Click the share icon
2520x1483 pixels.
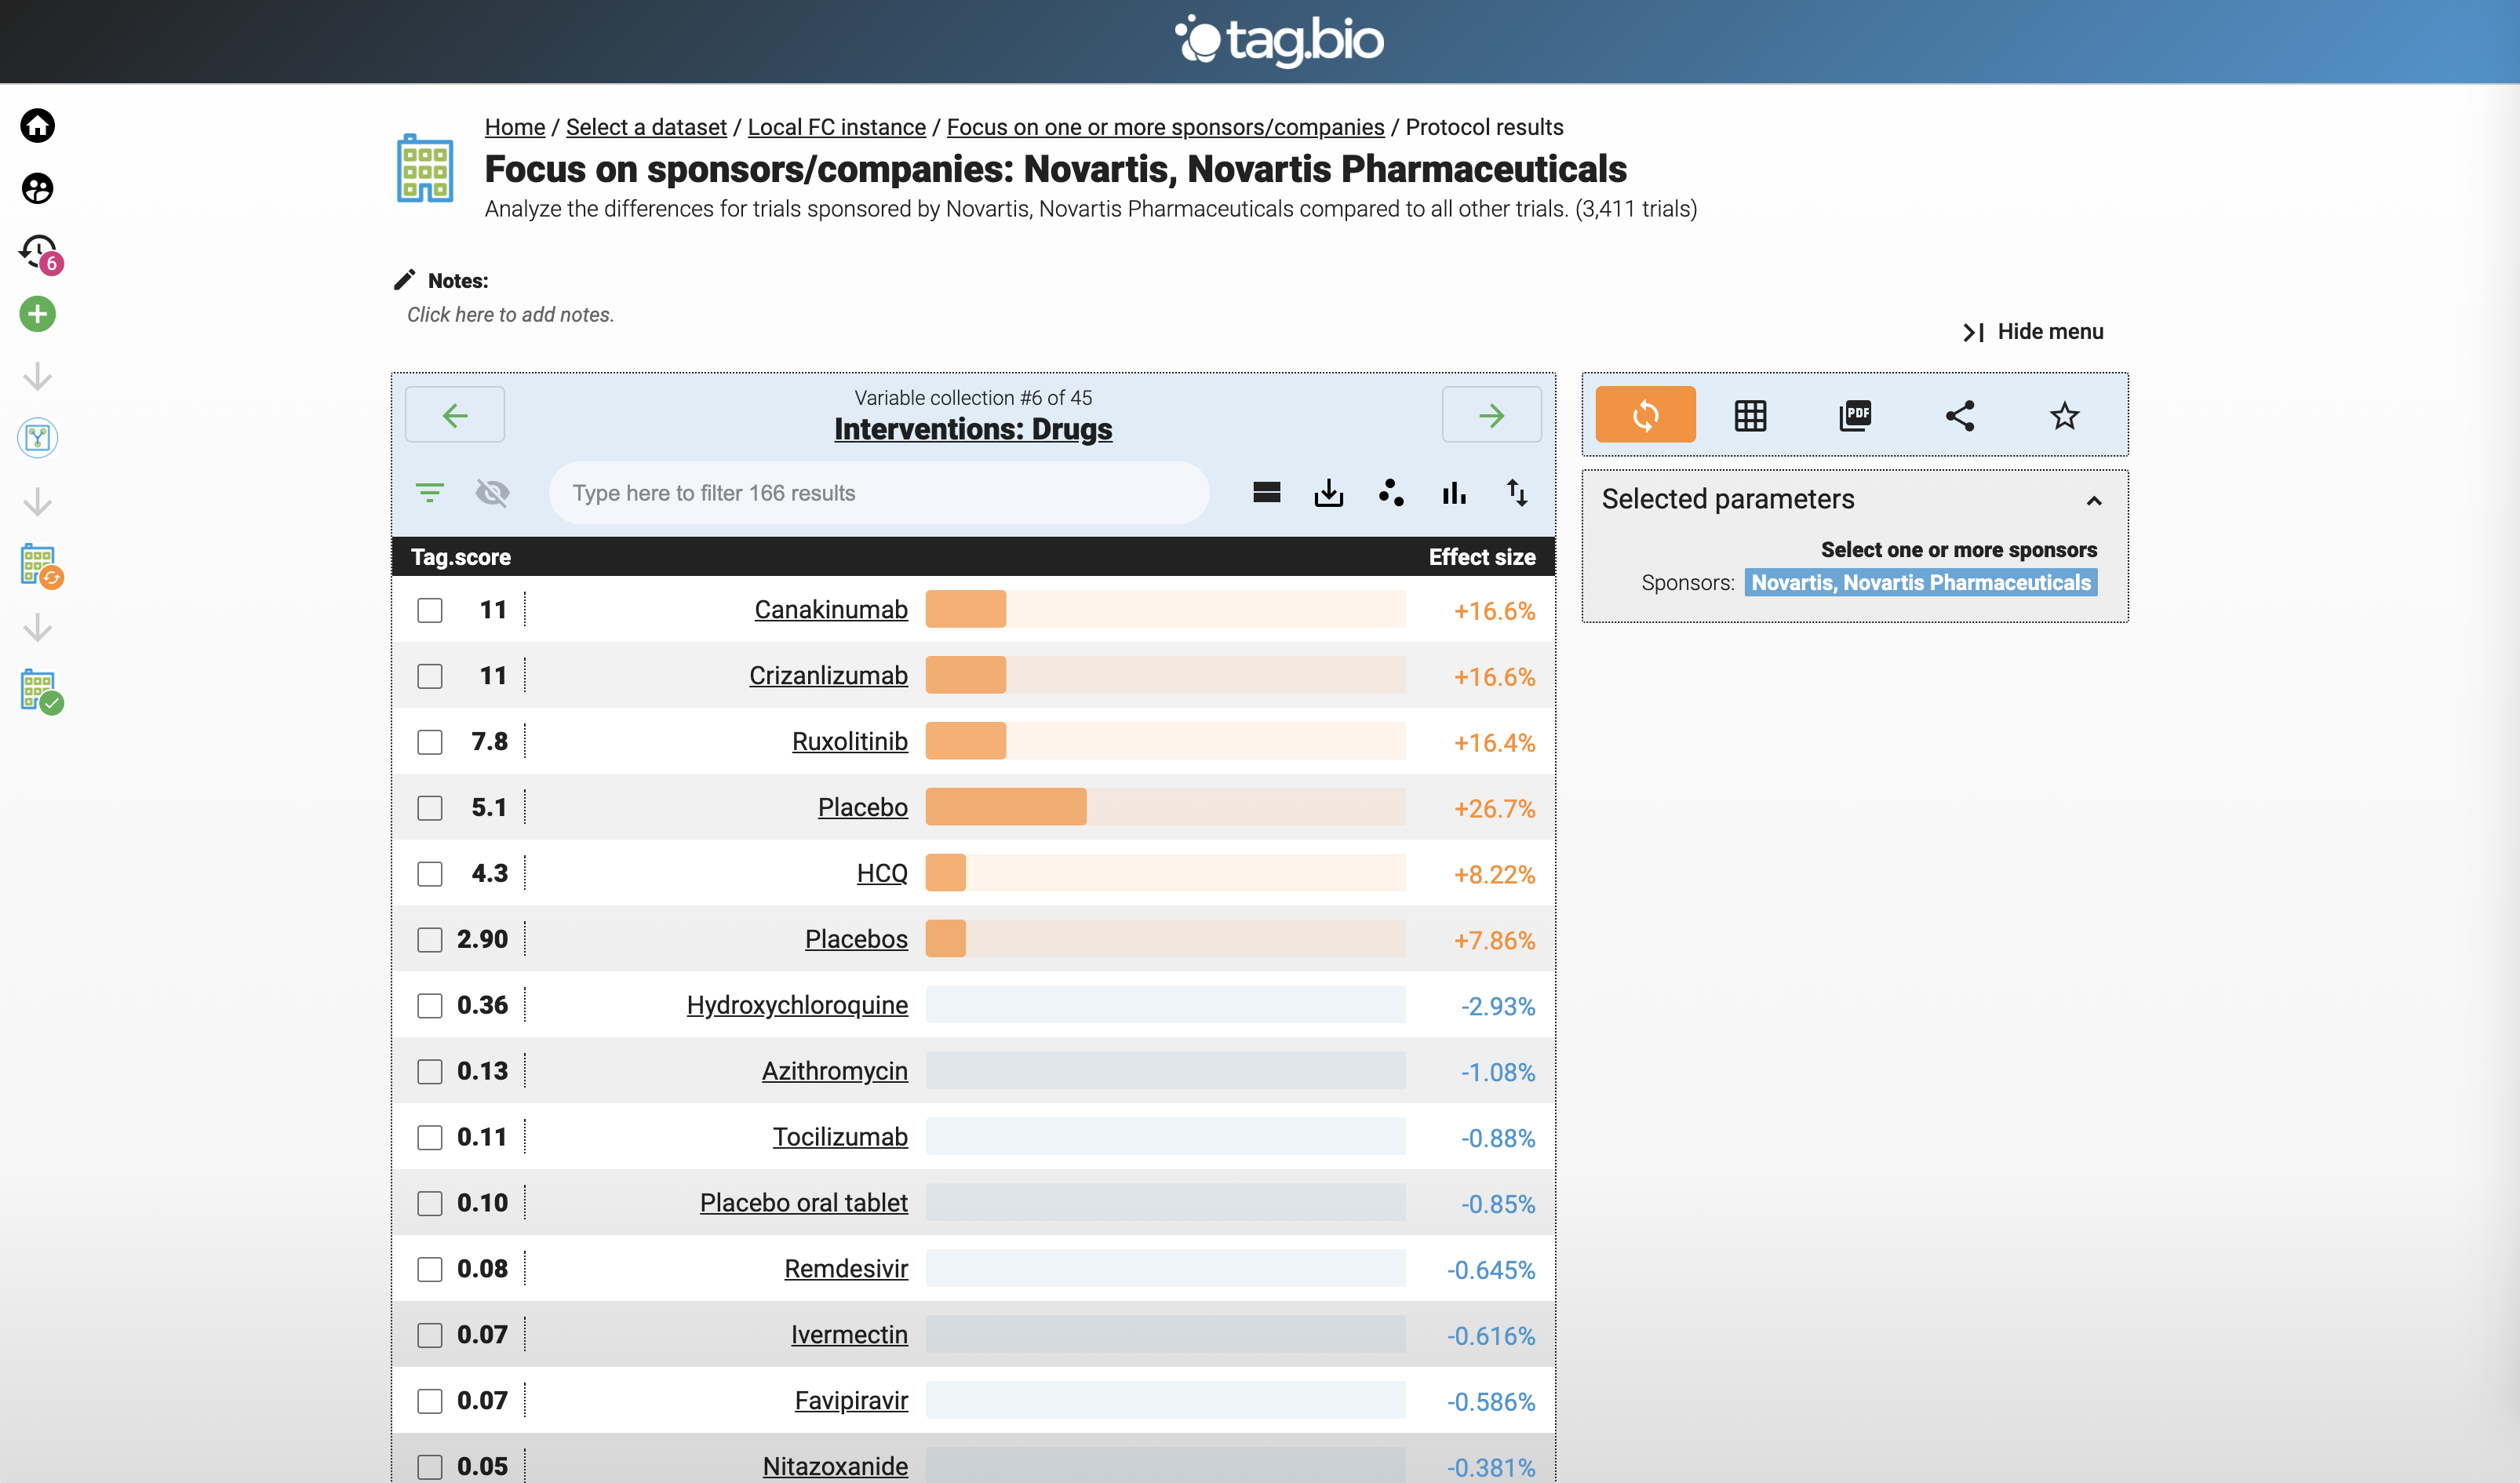[x=1959, y=415]
